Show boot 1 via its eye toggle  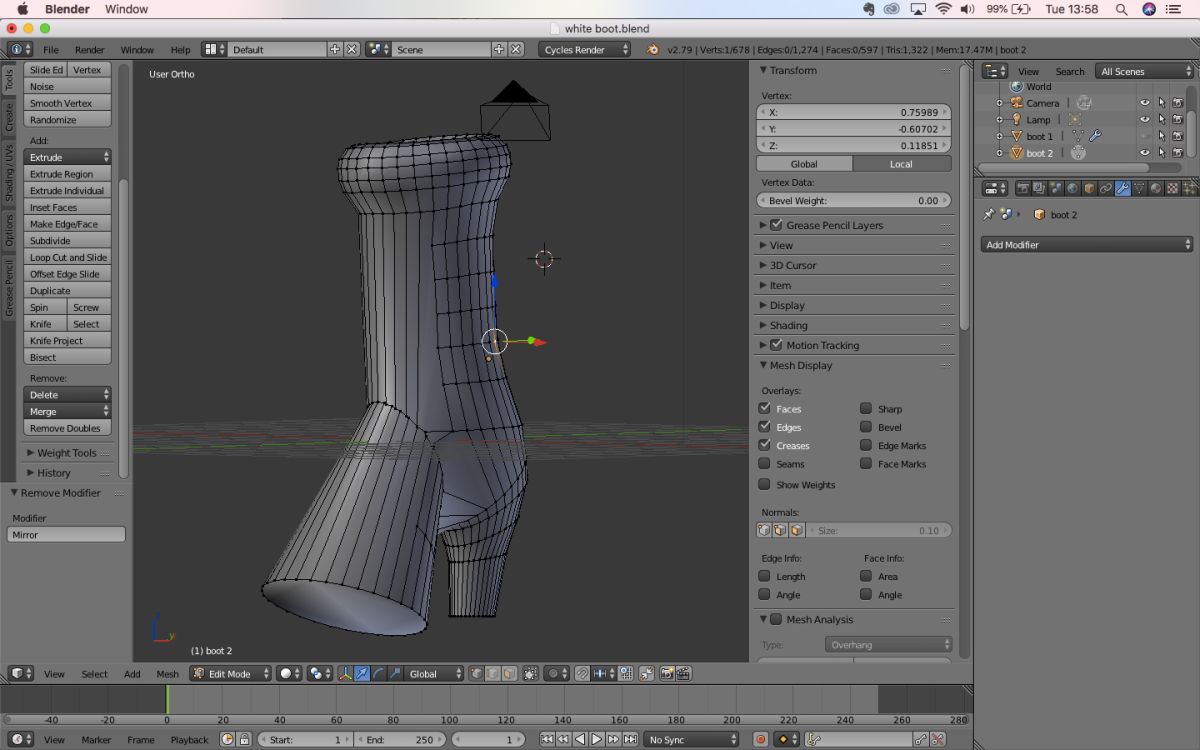(1145, 136)
